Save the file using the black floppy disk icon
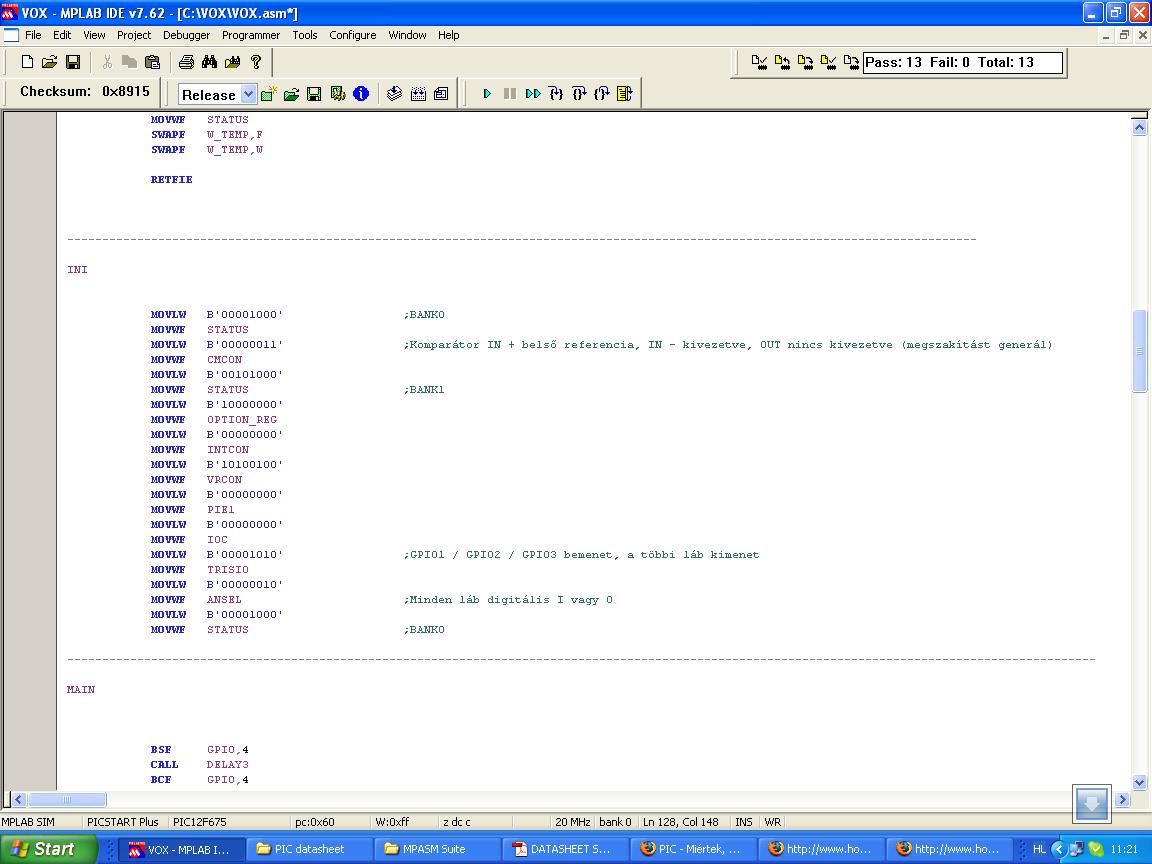 pyautogui.click(x=73, y=62)
